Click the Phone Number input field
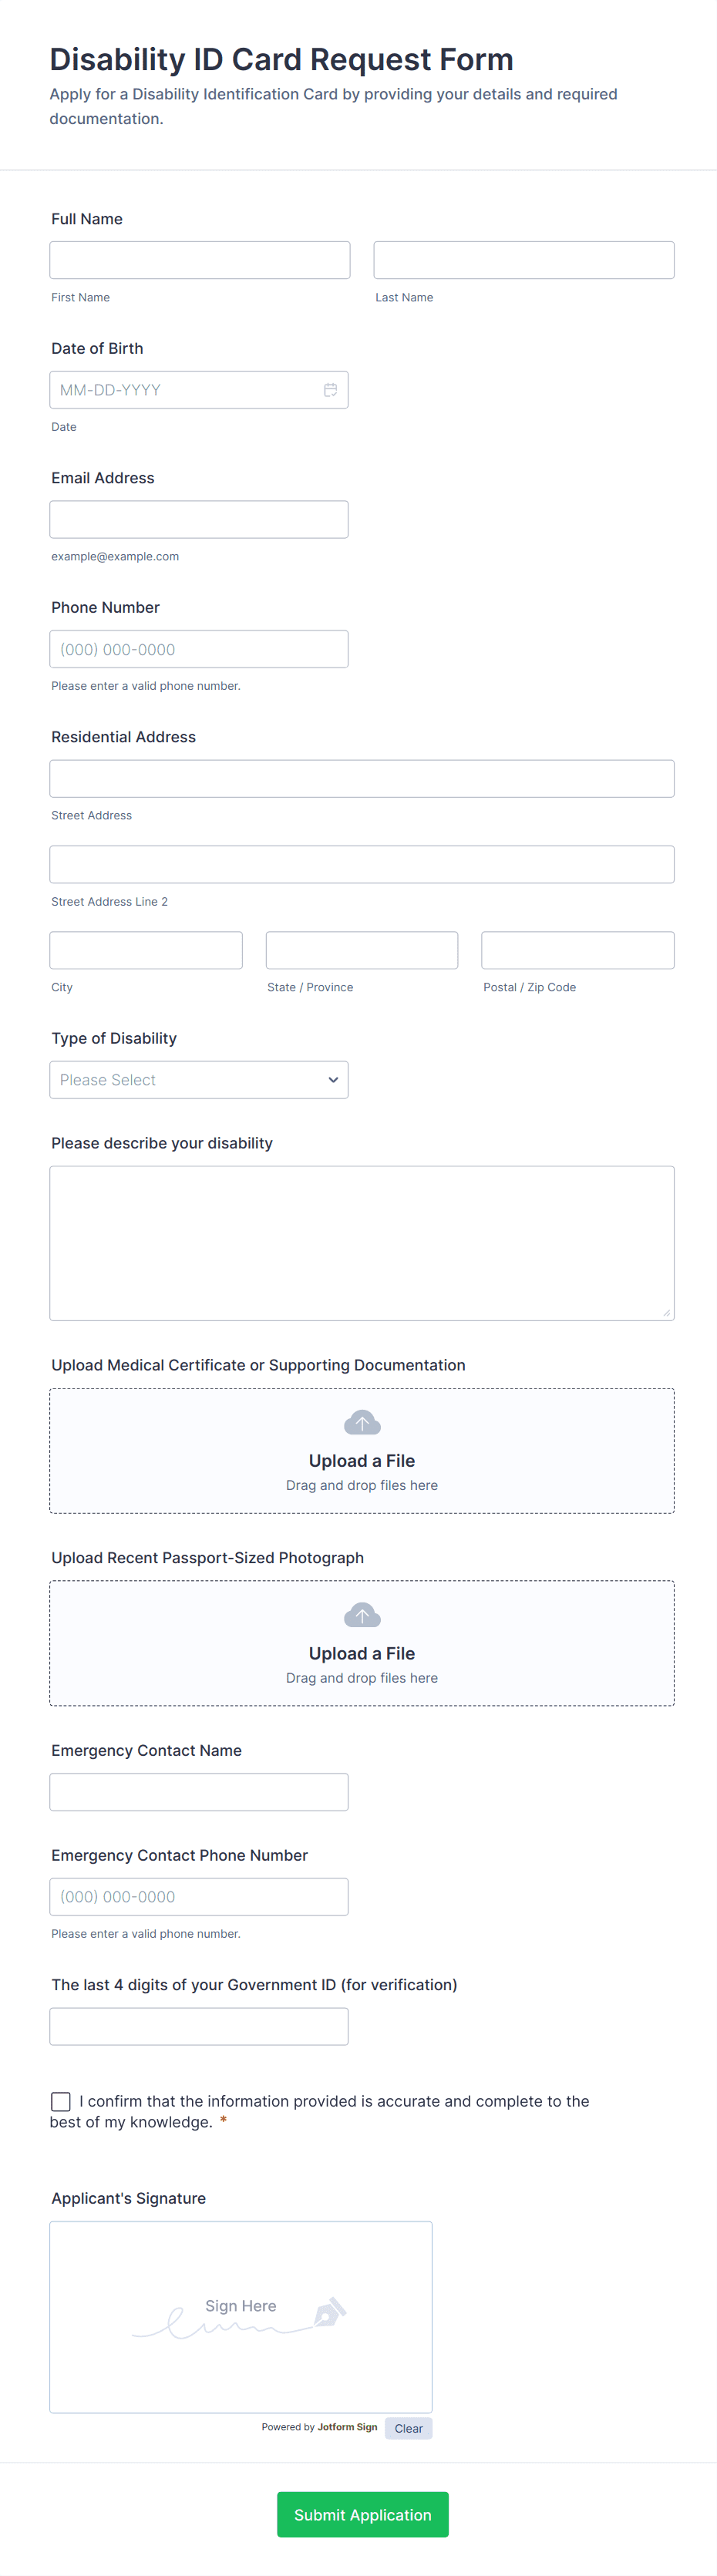Screen dimensions: 717x2576 pos(198,649)
